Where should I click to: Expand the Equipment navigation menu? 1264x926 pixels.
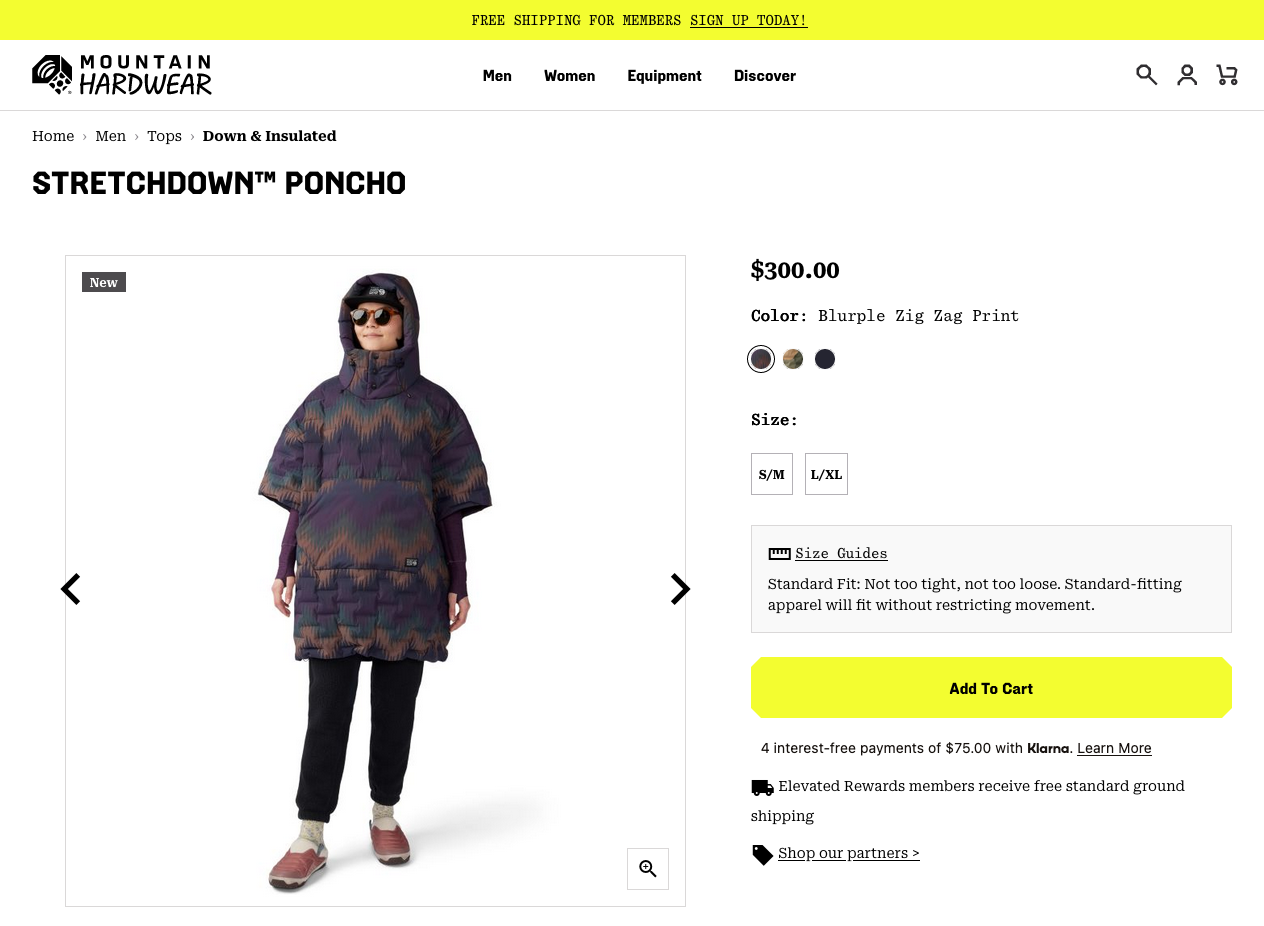(664, 76)
